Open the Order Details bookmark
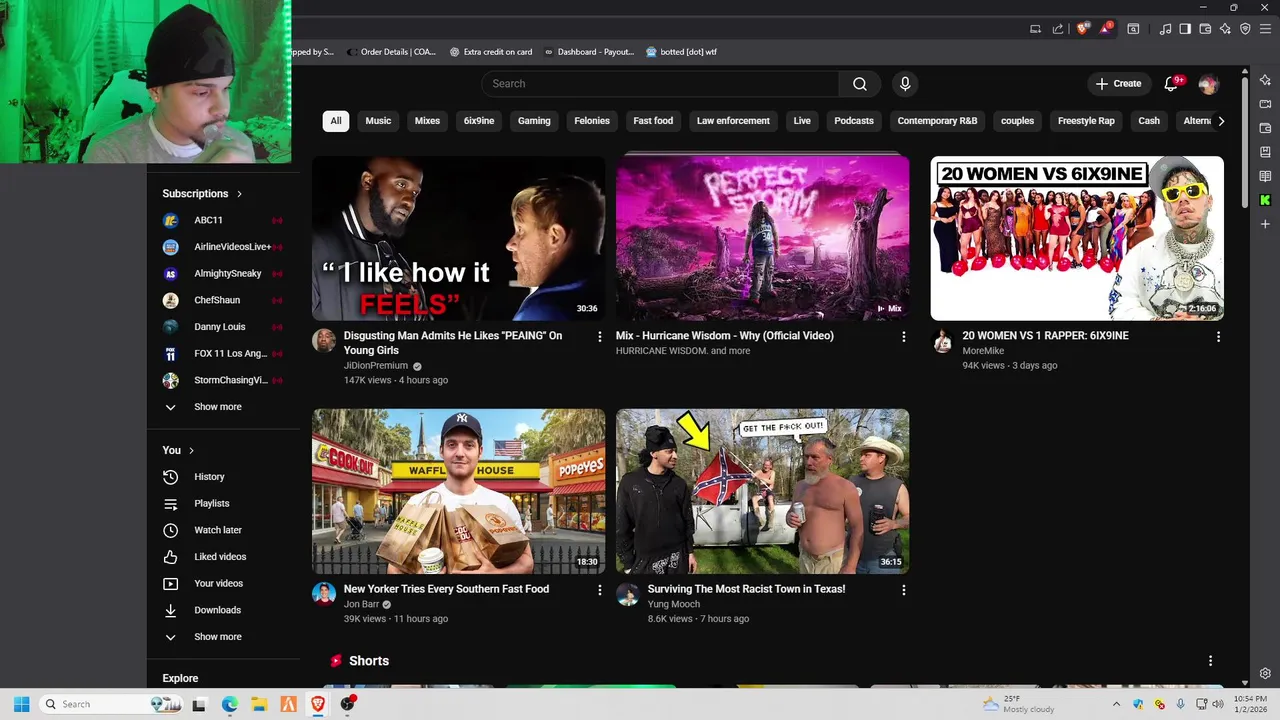 point(391,52)
